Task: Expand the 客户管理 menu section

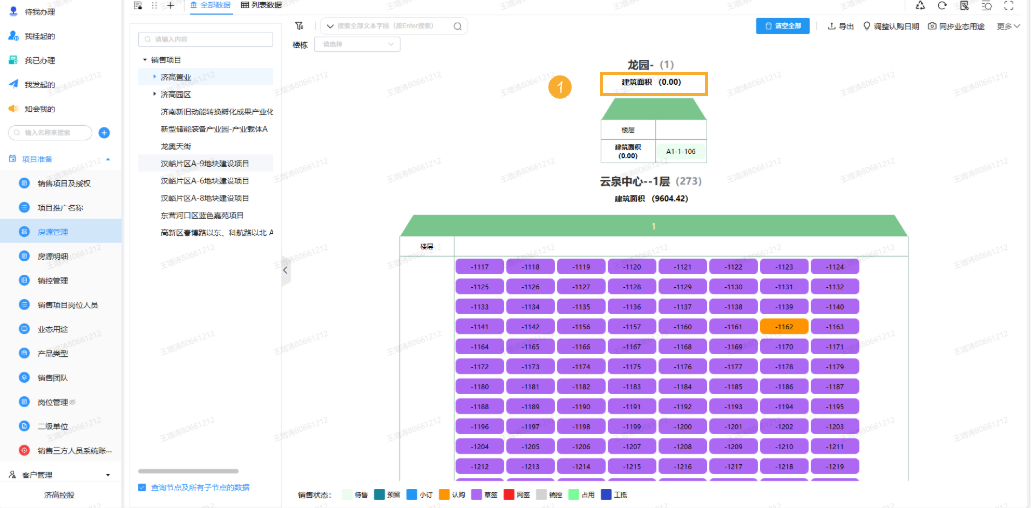Action: (x=108, y=474)
